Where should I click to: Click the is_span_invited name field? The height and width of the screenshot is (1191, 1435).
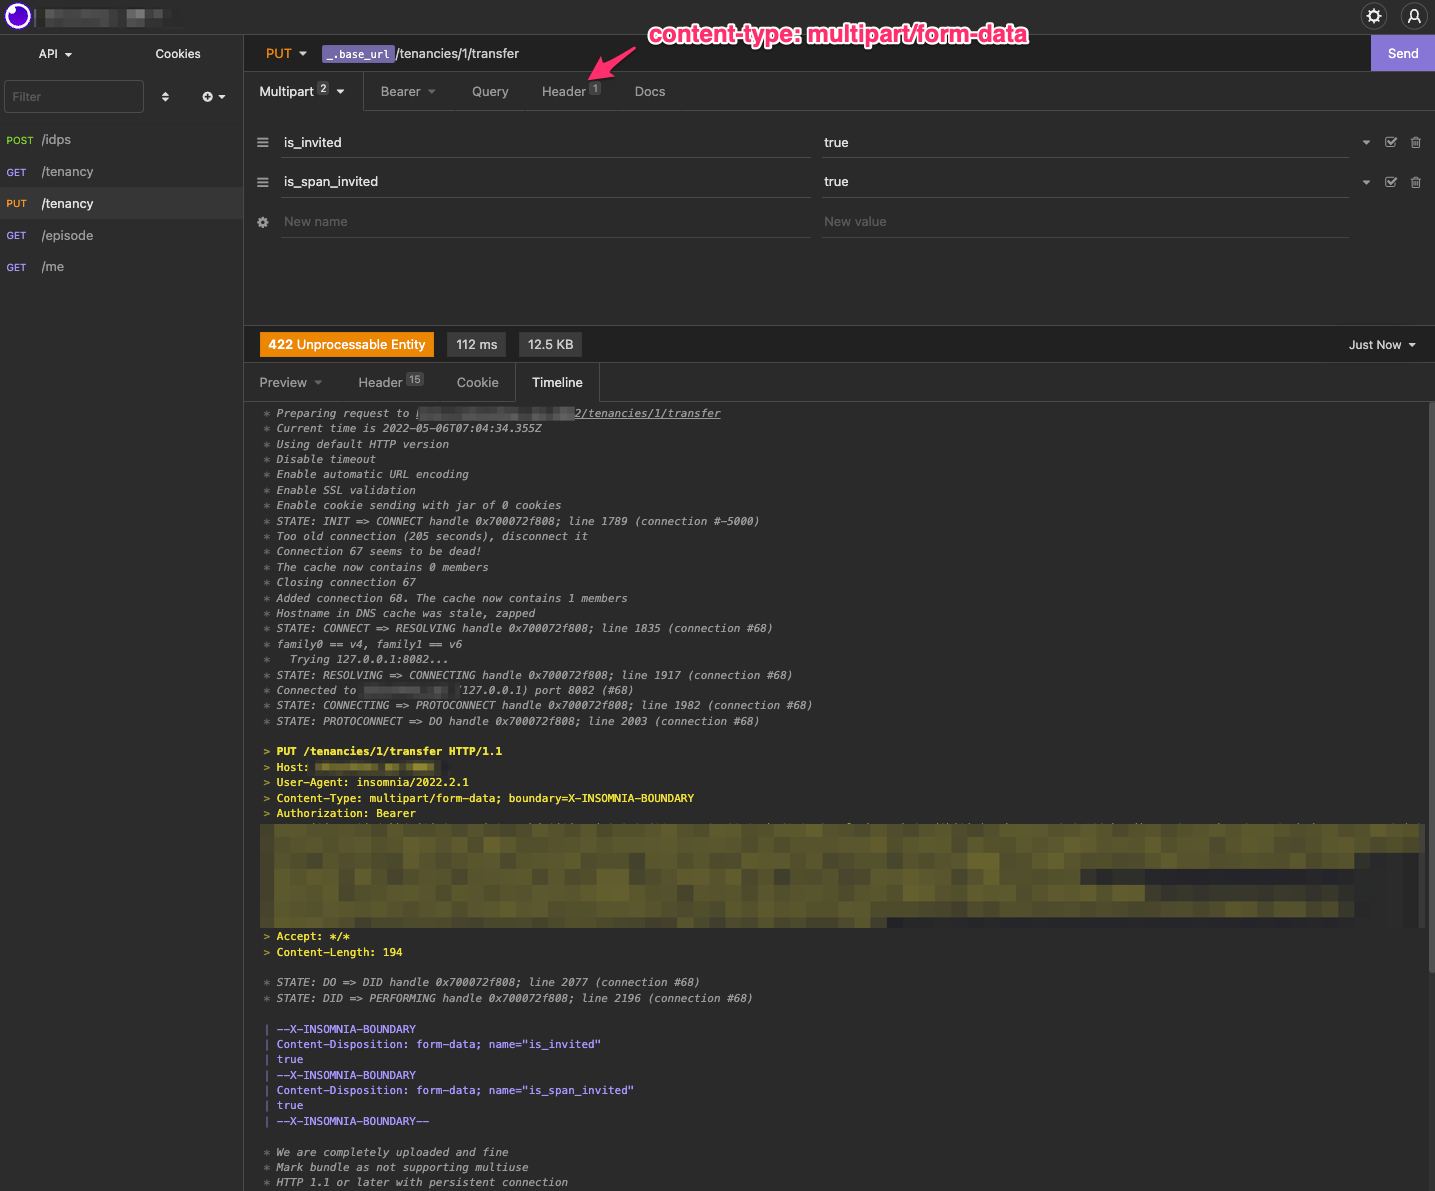pos(545,182)
